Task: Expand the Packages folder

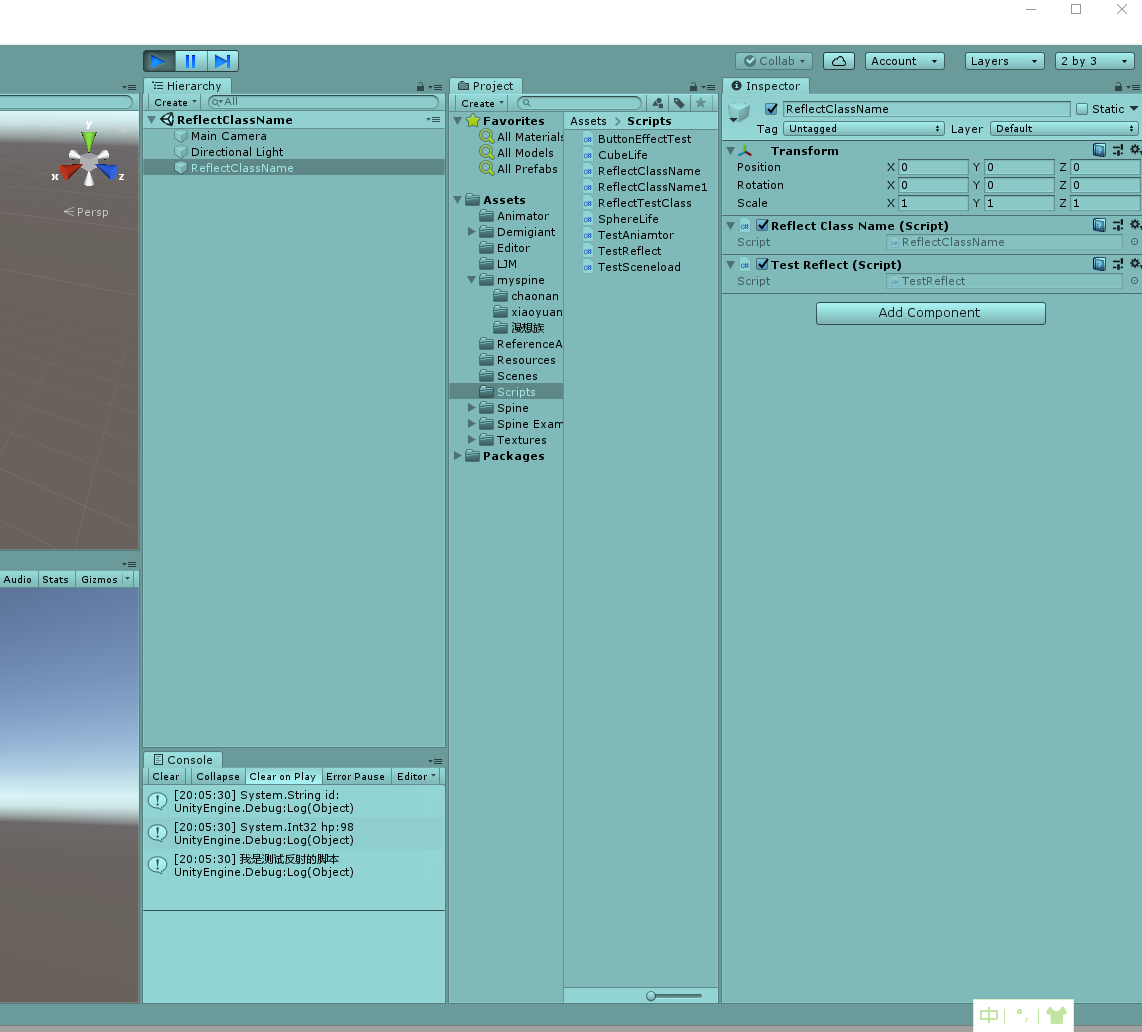Action: (x=457, y=456)
